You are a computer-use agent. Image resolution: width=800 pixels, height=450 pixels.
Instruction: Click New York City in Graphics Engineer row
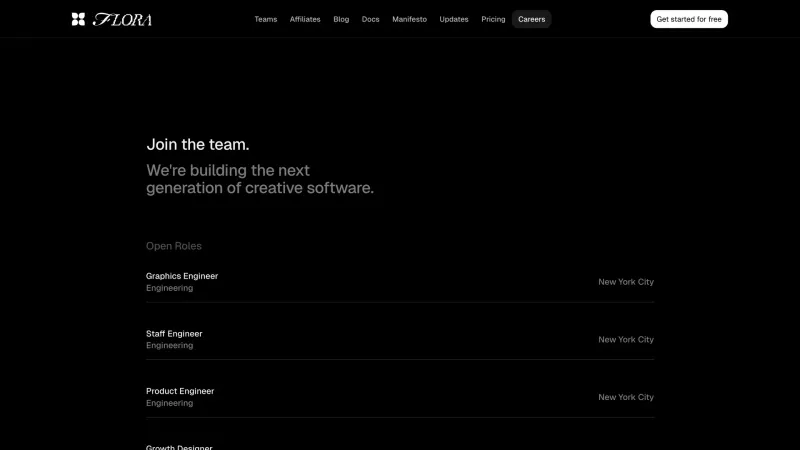pyautogui.click(x=626, y=282)
